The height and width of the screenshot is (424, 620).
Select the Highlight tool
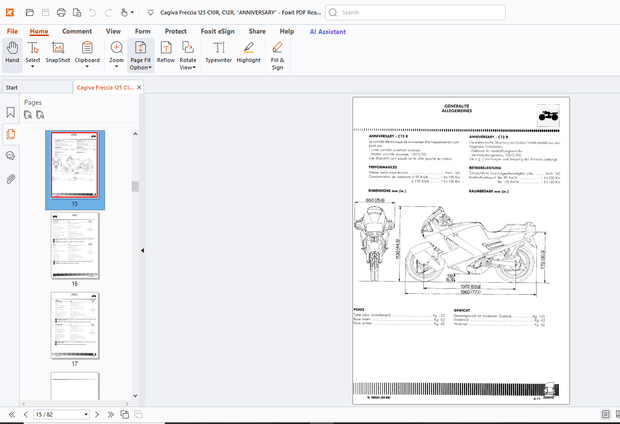[248, 52]
